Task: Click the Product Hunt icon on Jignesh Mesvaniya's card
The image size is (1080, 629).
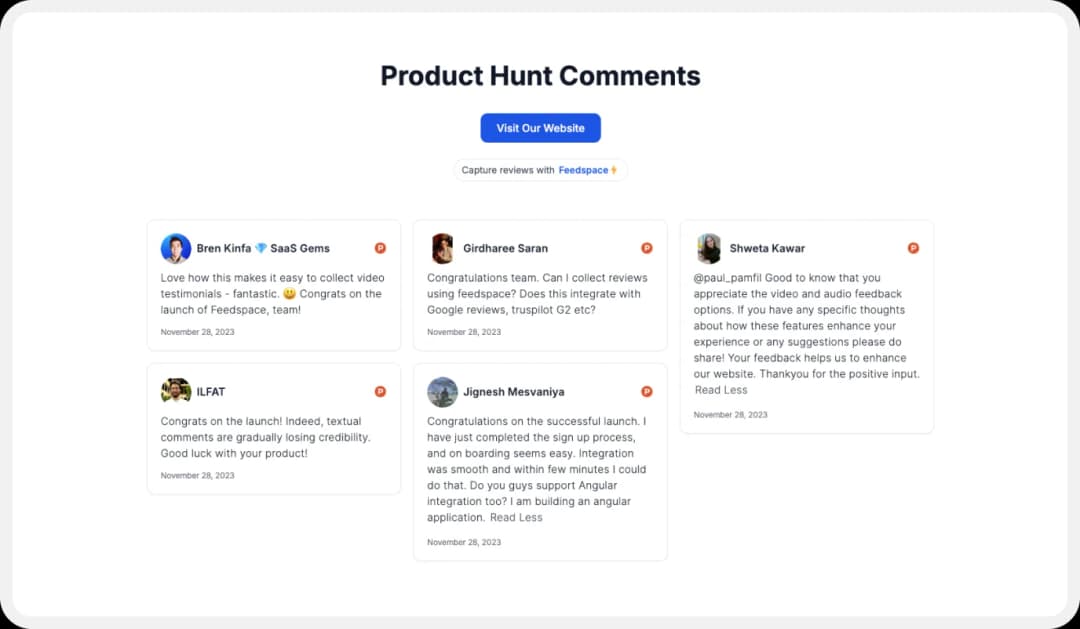Action: (646, 391)
